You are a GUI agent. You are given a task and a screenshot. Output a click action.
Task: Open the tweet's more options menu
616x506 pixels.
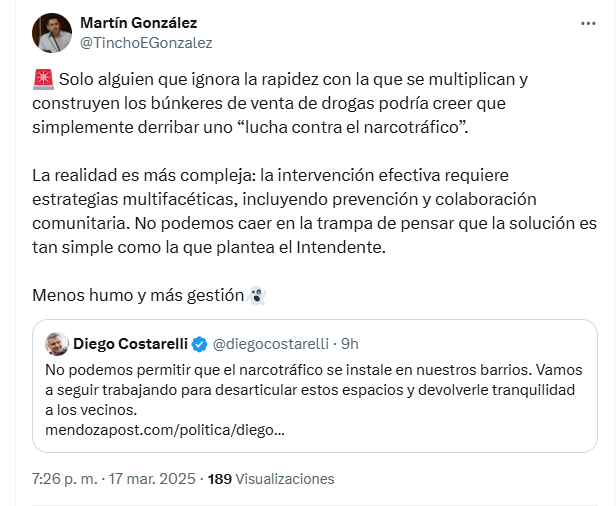(591, 22)
